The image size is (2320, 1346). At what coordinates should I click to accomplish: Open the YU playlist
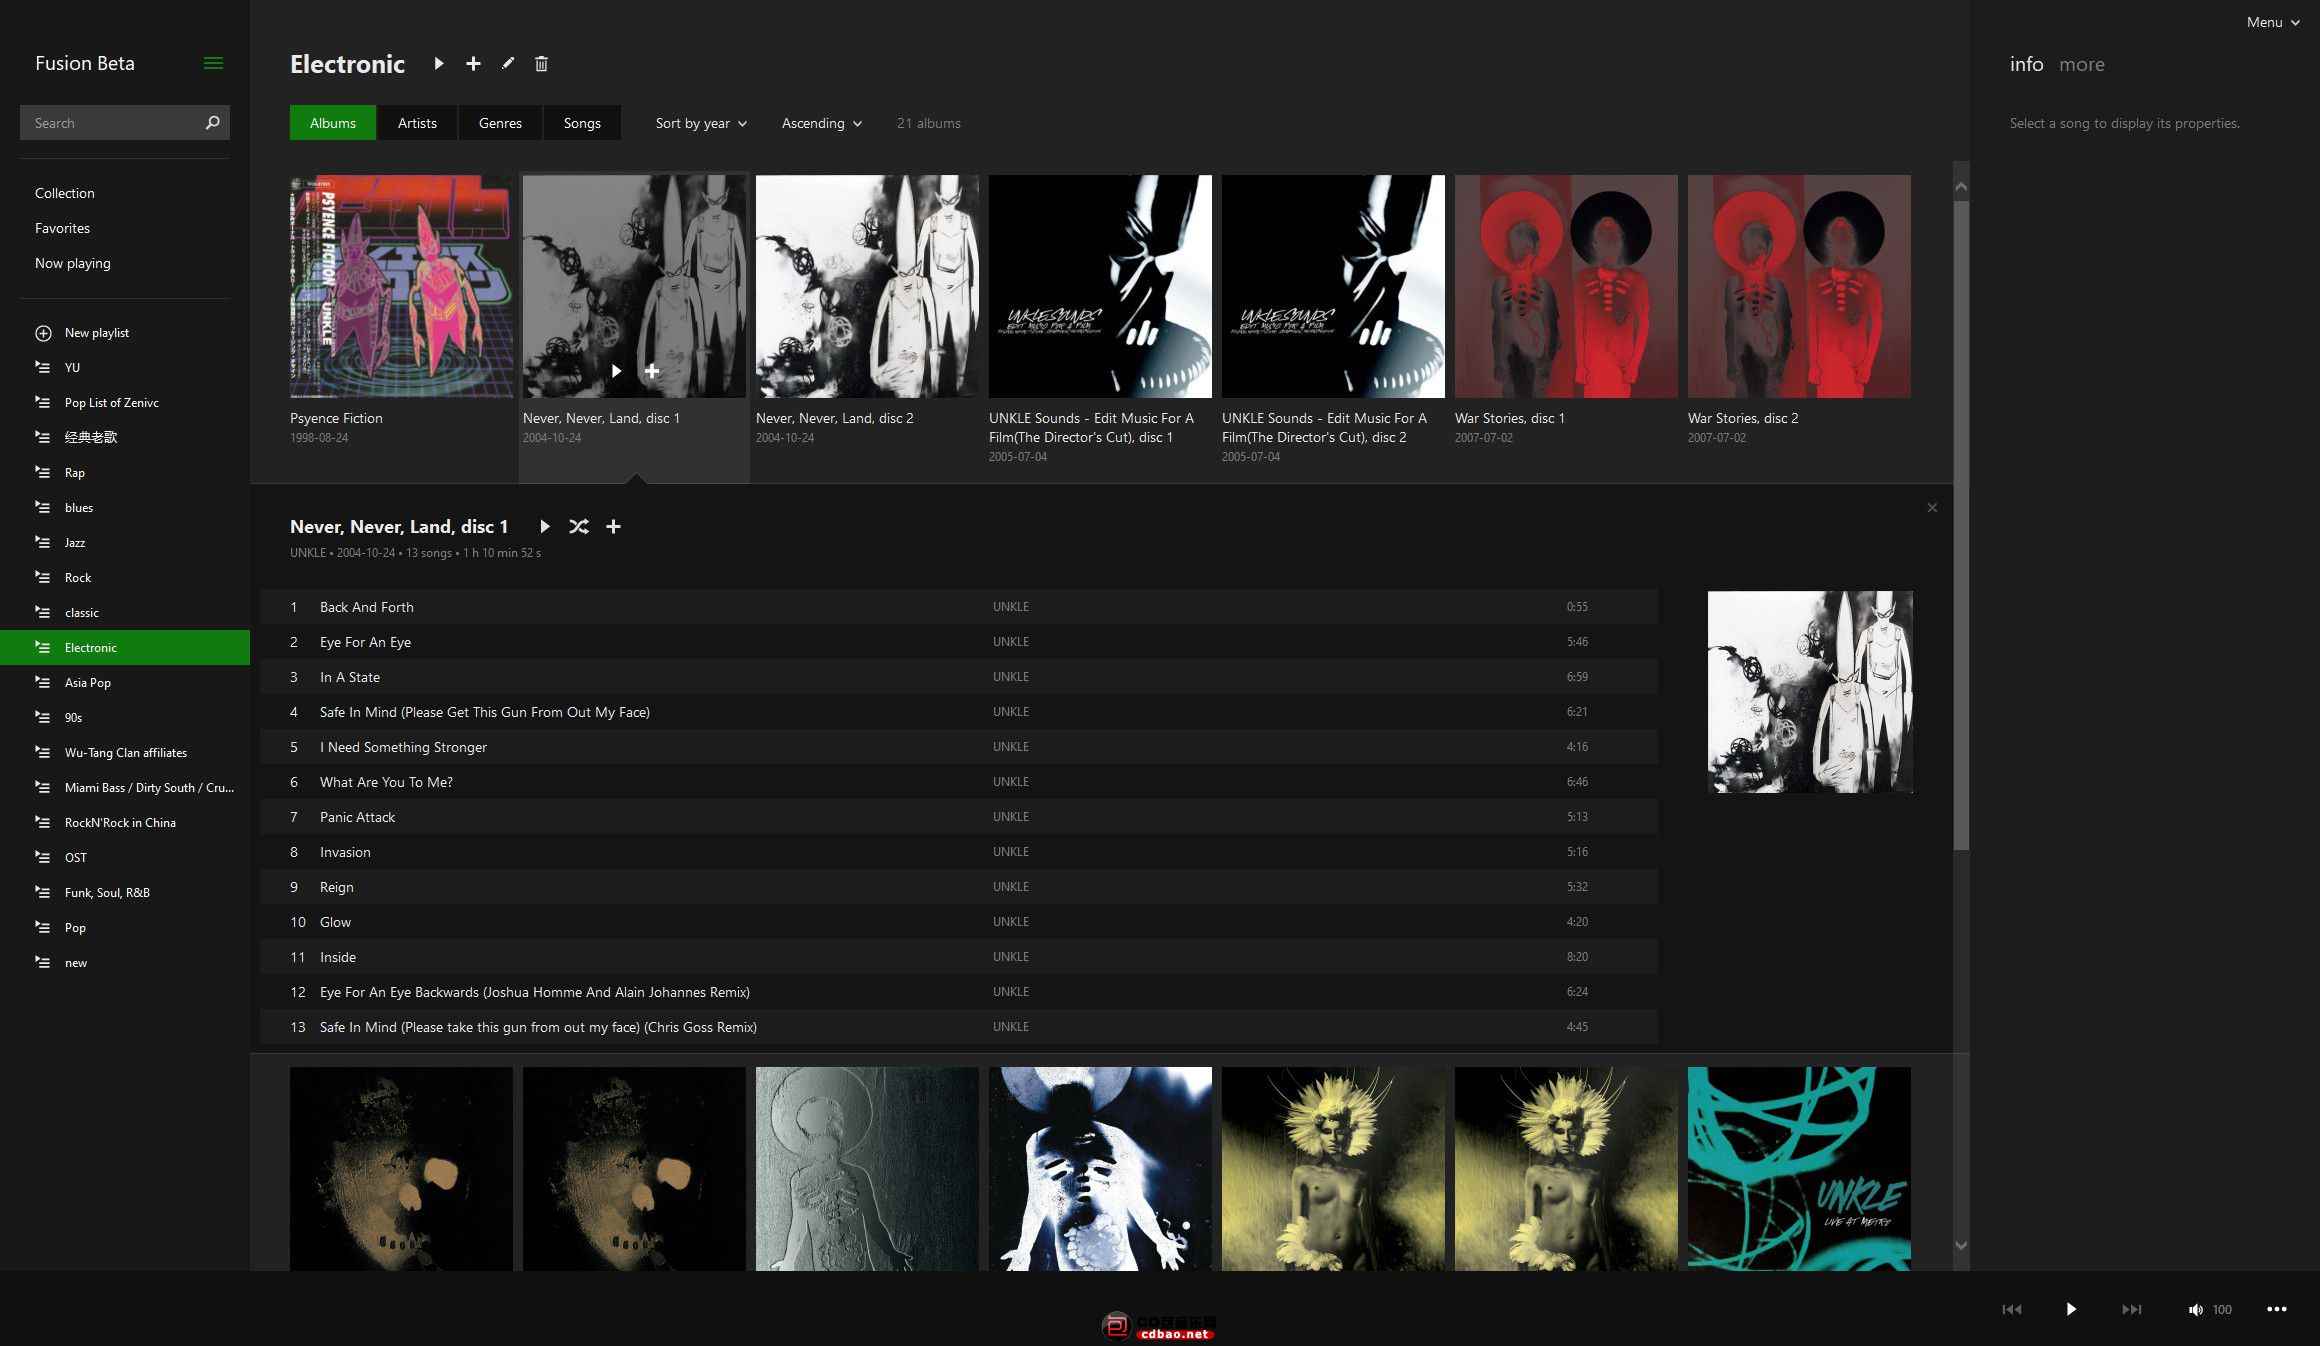[125, 368]
